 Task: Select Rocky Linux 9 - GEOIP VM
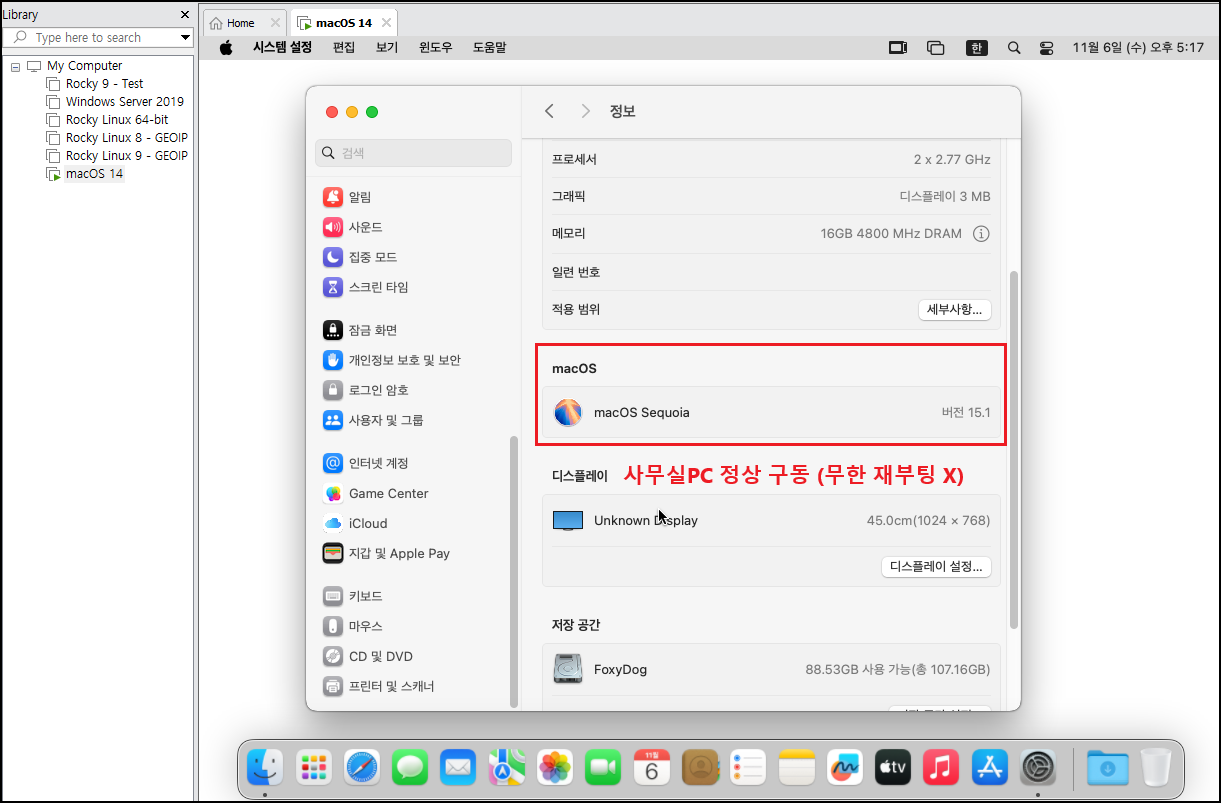[126, 156]
